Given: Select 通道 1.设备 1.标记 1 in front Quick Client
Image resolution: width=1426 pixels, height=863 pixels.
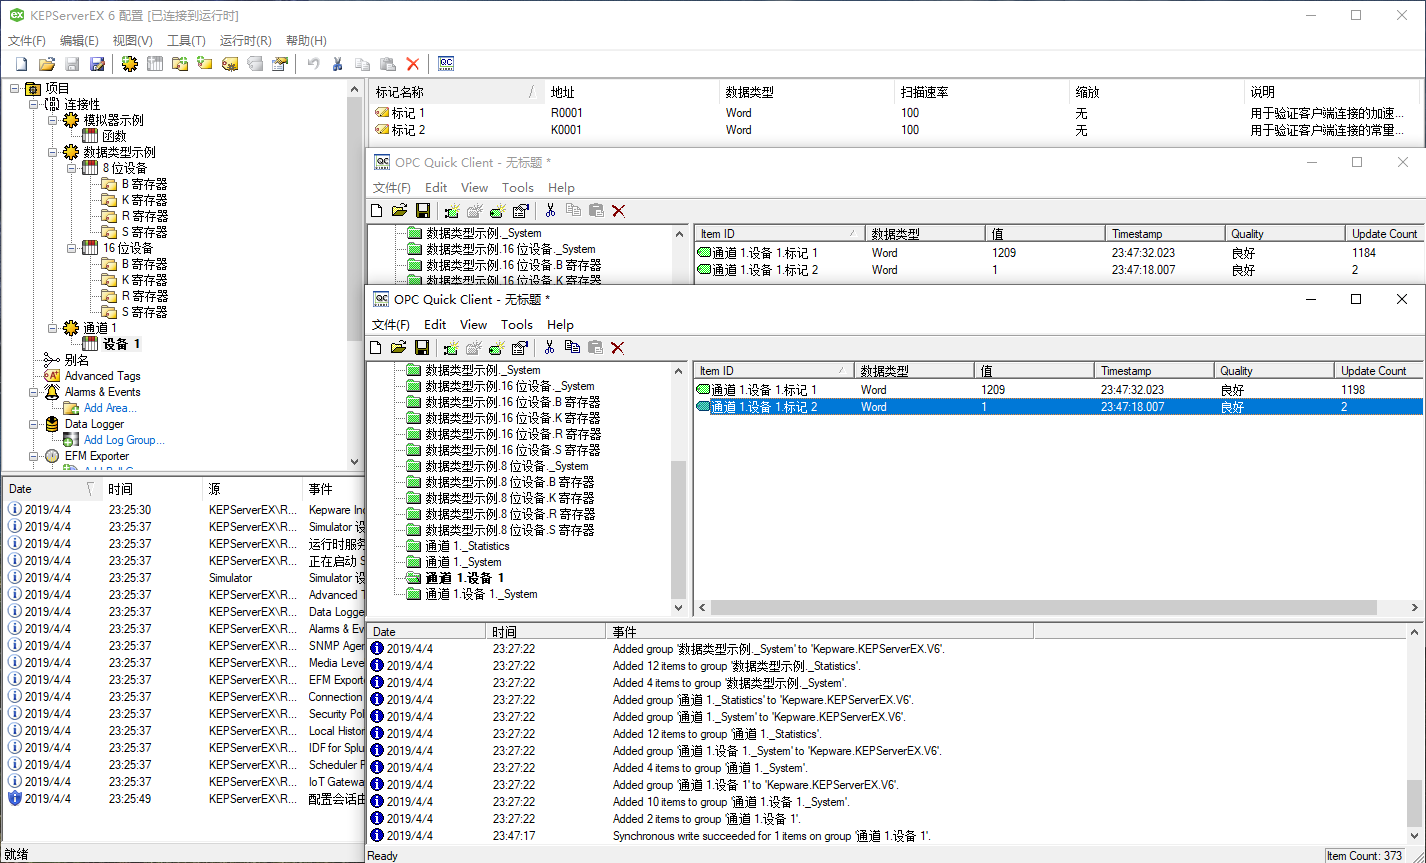Looking at the screenshot, I should [x=1058, y=390].
